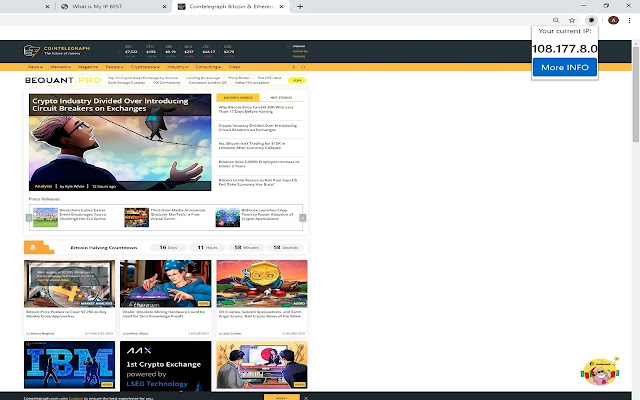Click the orange Bitcoin halving badge icon

tap(39, 247)
